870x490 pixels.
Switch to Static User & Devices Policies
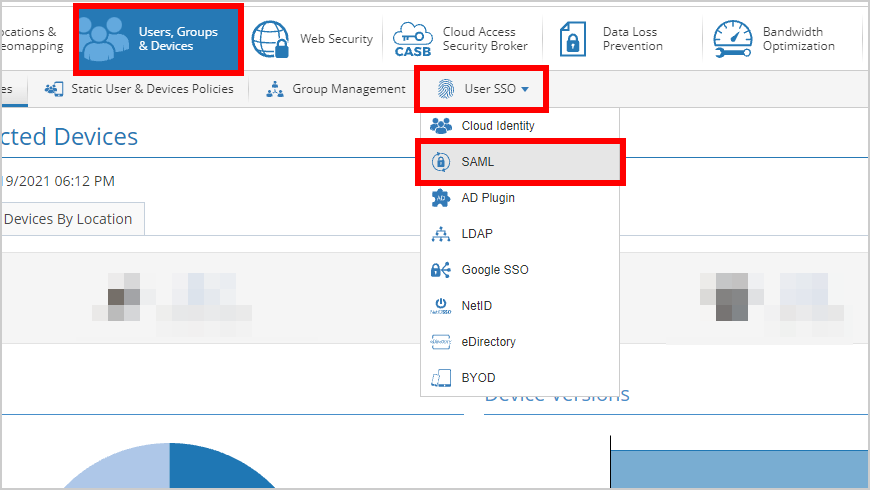(x=139, y=89)
